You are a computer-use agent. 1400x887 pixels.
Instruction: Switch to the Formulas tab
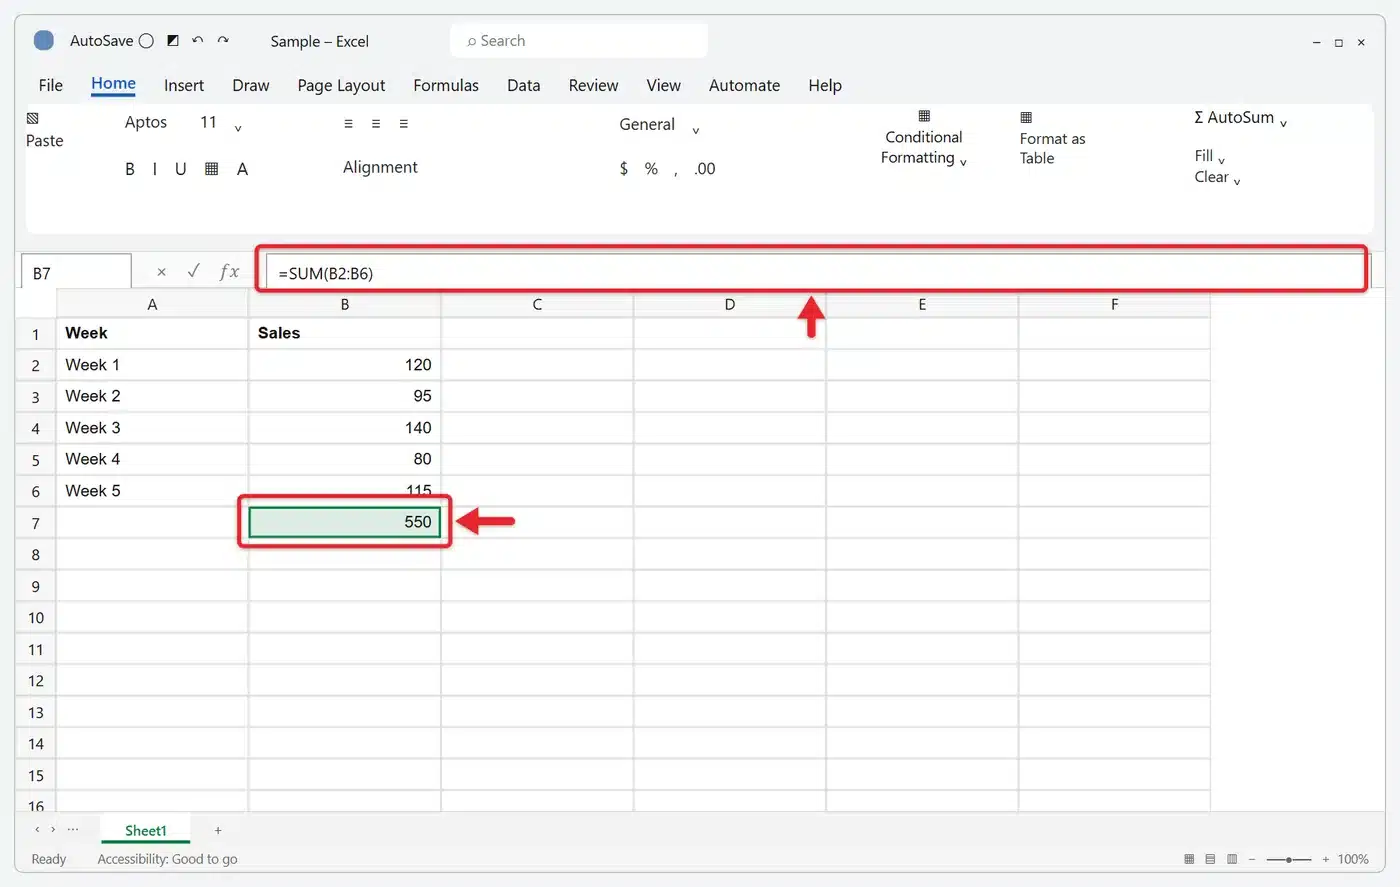click(x=446, y=86)
